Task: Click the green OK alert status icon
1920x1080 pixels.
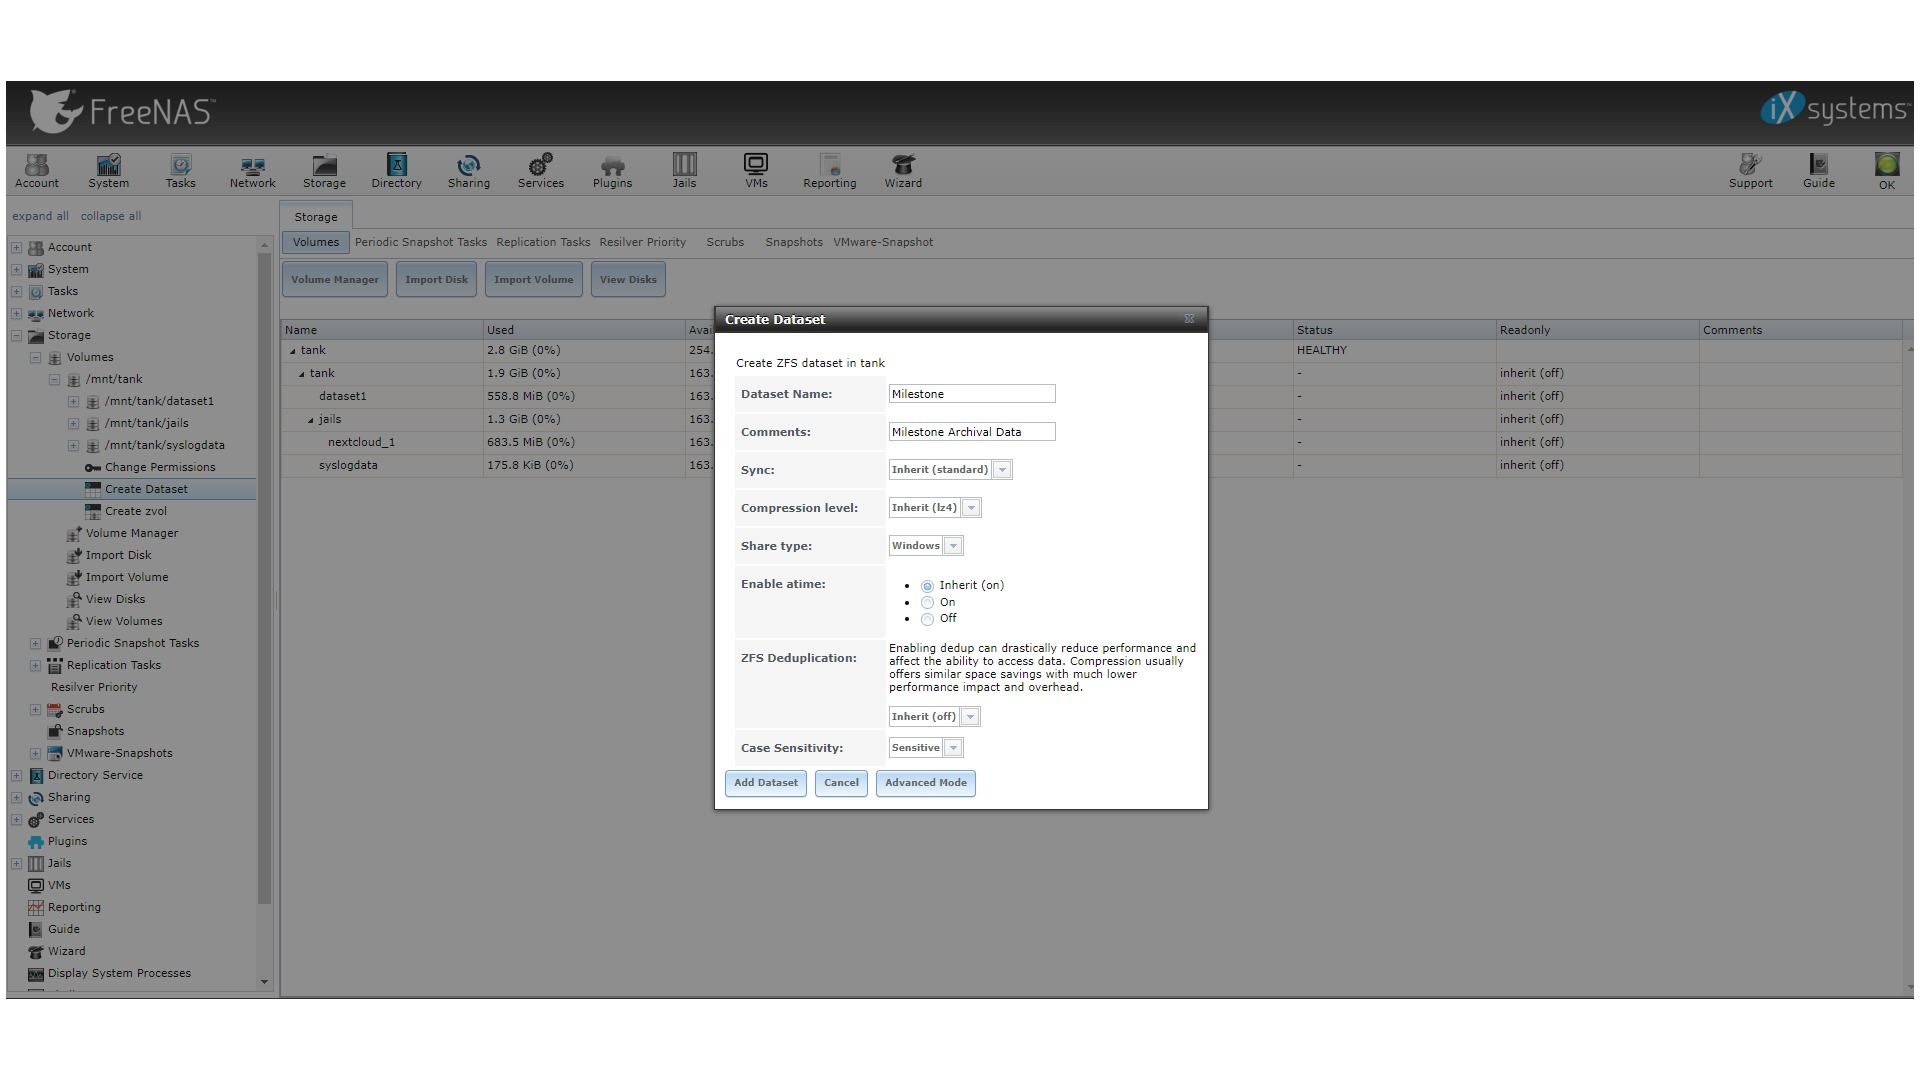Action: pos(1886,171)
